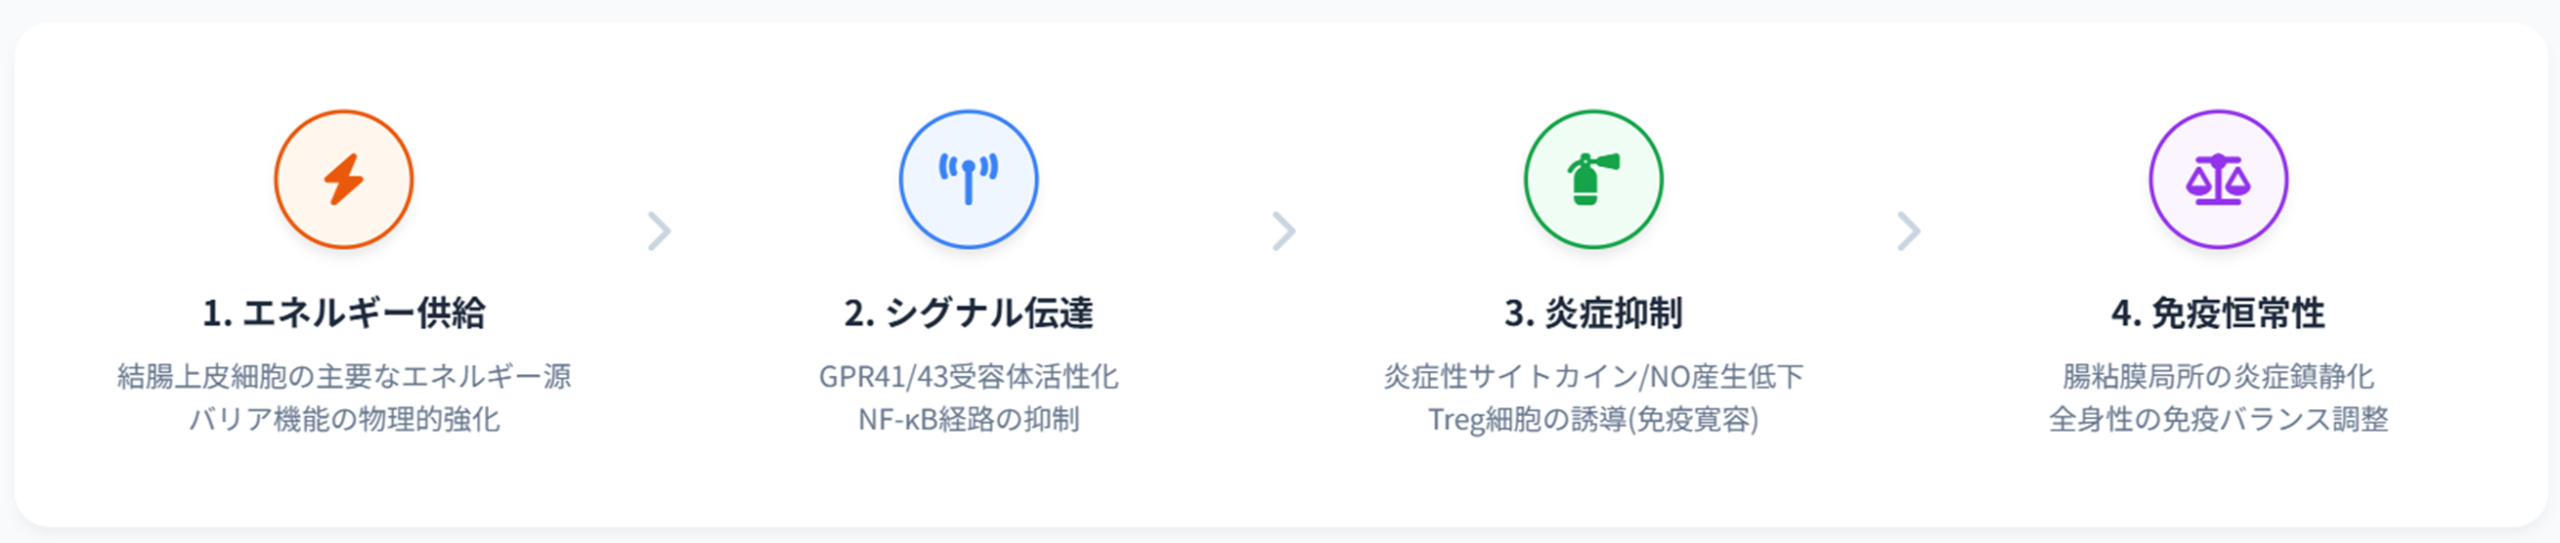Click the green fire extinguisher icon

[x=1593, y=180]
